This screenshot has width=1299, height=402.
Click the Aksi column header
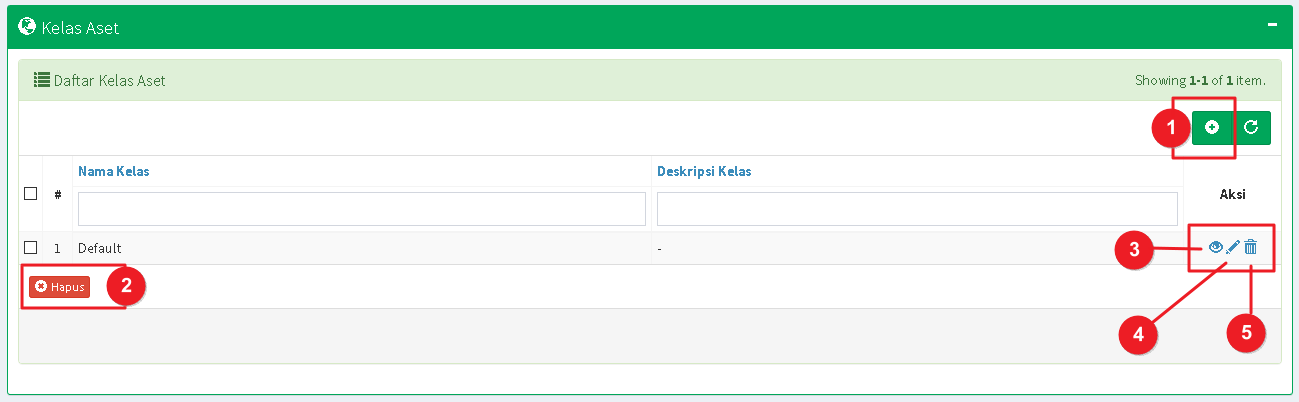tap(1232, 194)
